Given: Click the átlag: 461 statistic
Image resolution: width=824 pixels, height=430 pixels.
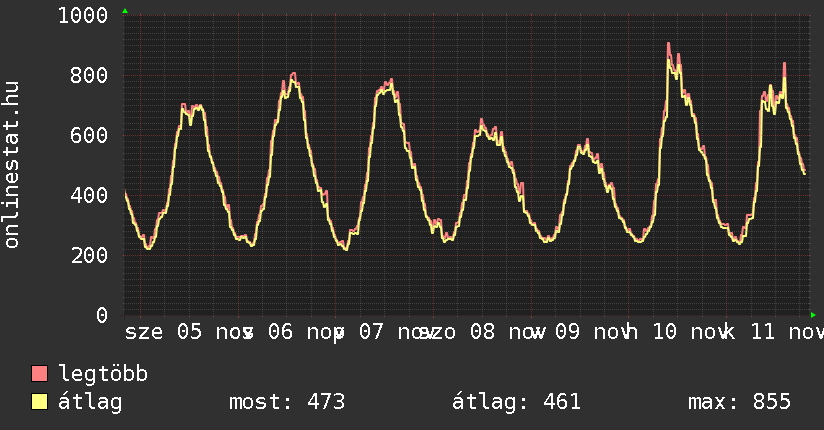Looking at the screenshot, I should pyautogui.click(x=516, y=402).
